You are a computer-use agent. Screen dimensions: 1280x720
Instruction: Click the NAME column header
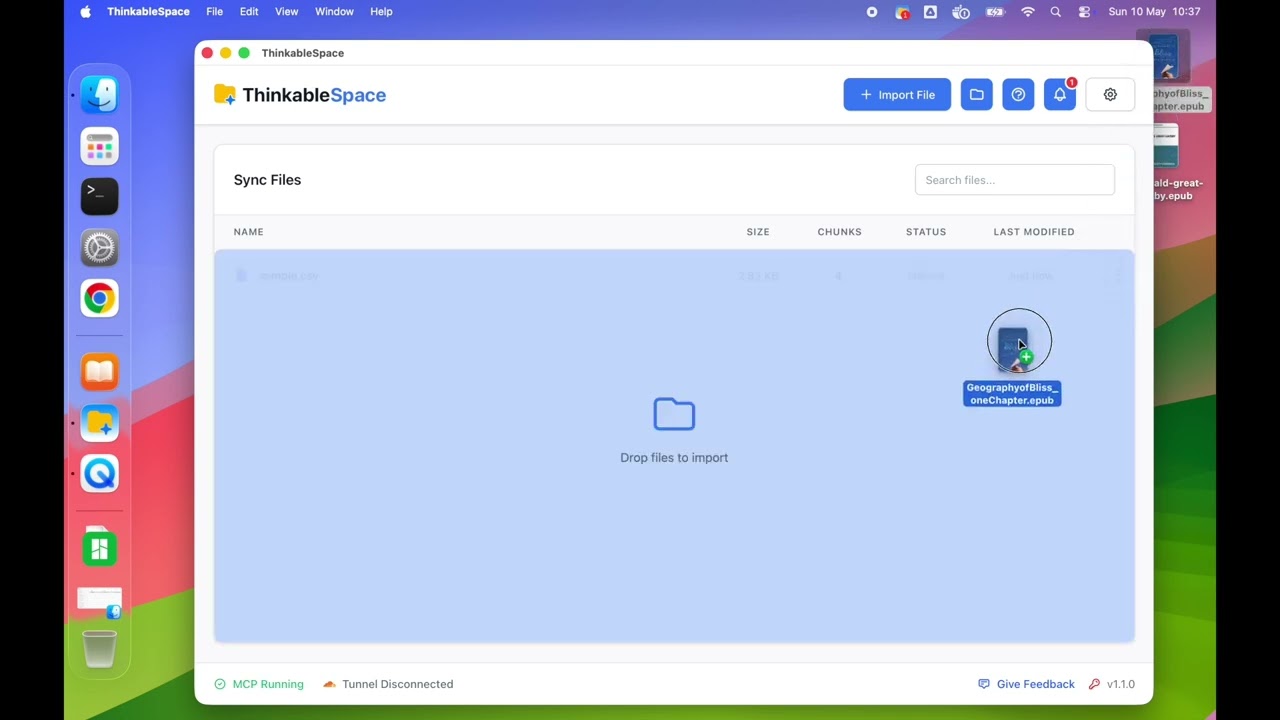(249, 232)
